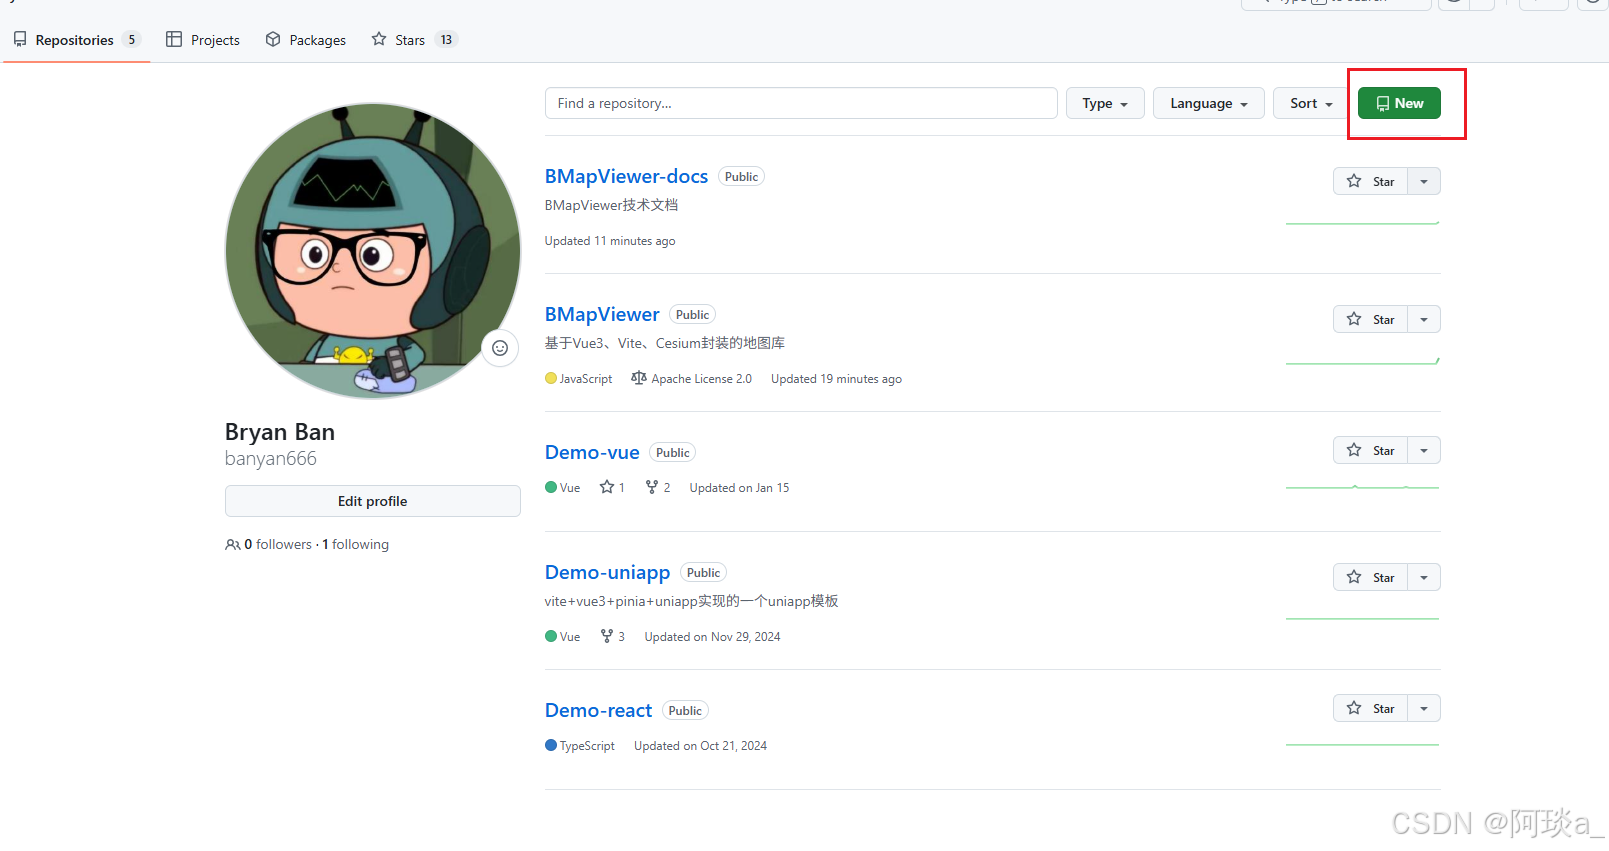Screen dimensions: 1609x851
Task: Click the banyan666 username text
Action: tap(271, 459)
